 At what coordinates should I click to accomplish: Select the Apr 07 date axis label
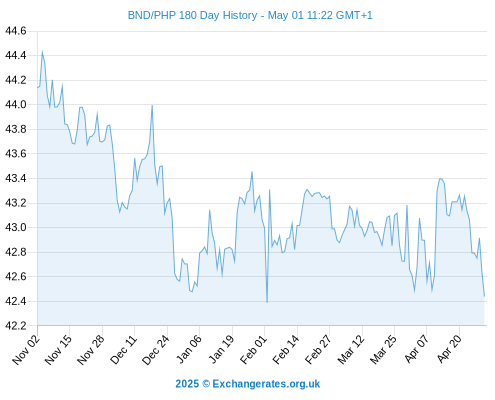pyautogui.click(x=416, y=349)
